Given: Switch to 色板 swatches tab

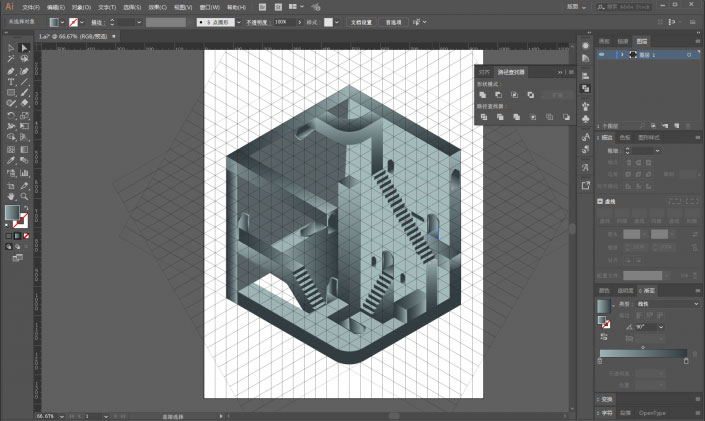Looking at the screenshot, I should point(625,138).
